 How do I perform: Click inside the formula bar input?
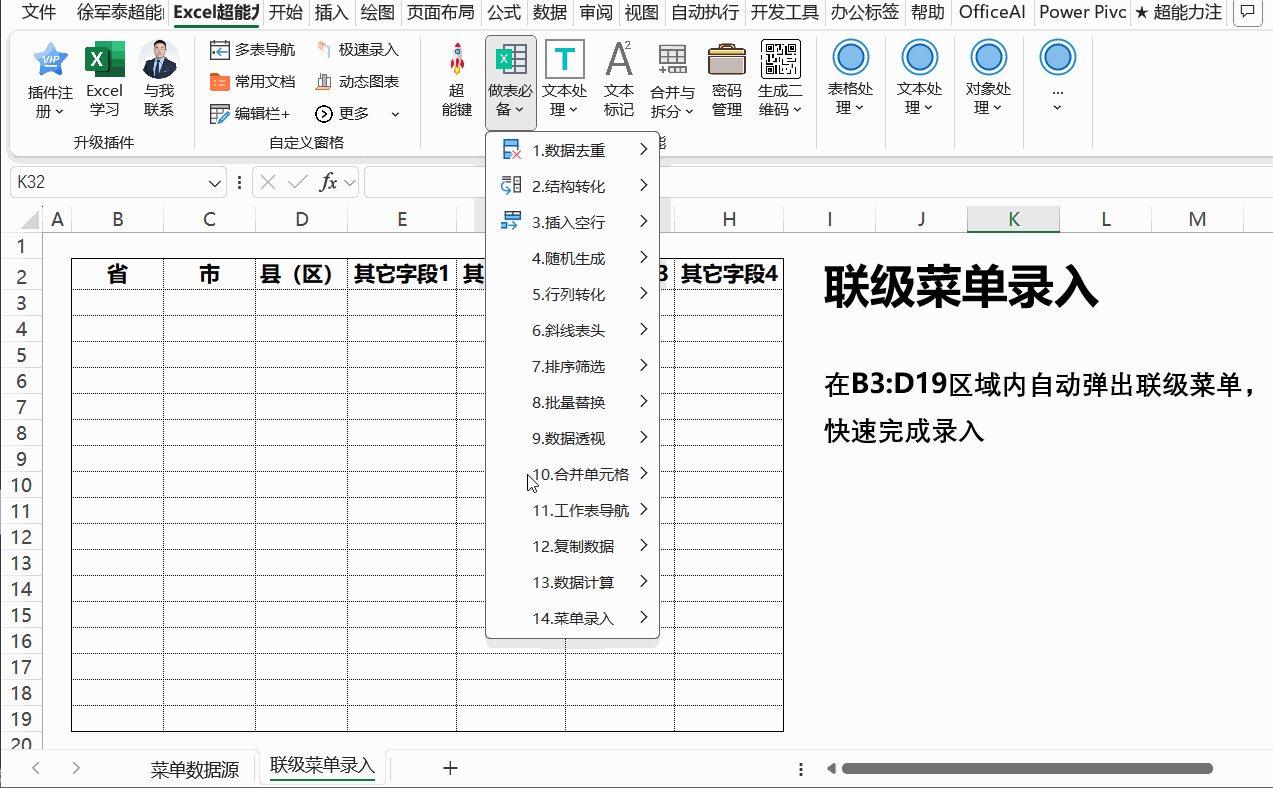tap(818, 183)
